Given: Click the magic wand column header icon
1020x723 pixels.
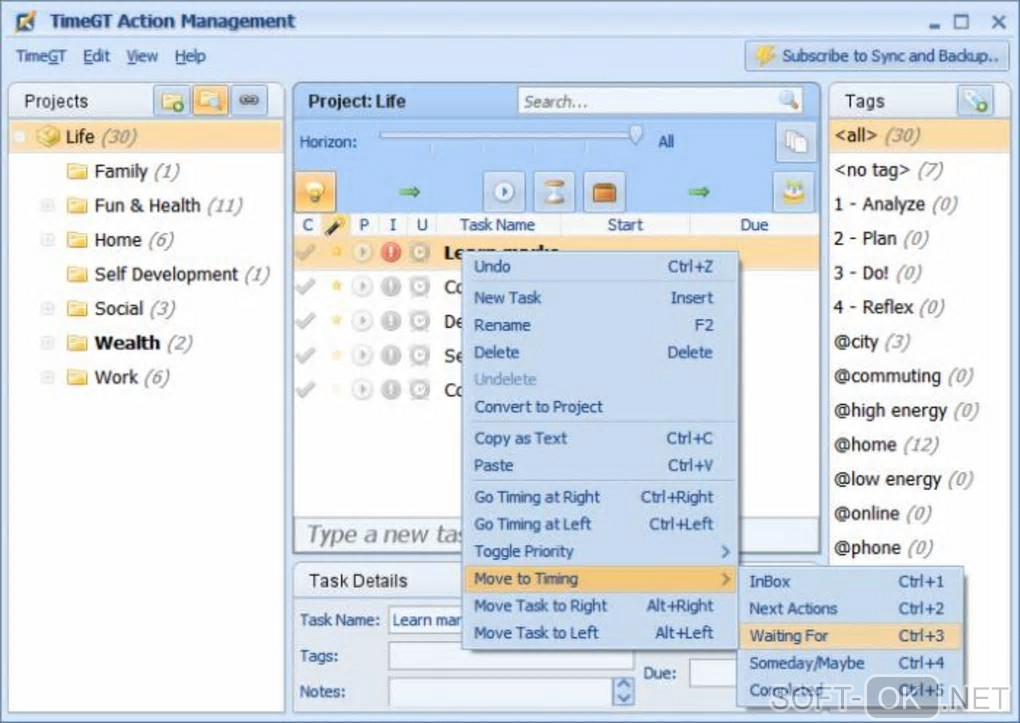Looking at the screenshot, I should [334, 225].
